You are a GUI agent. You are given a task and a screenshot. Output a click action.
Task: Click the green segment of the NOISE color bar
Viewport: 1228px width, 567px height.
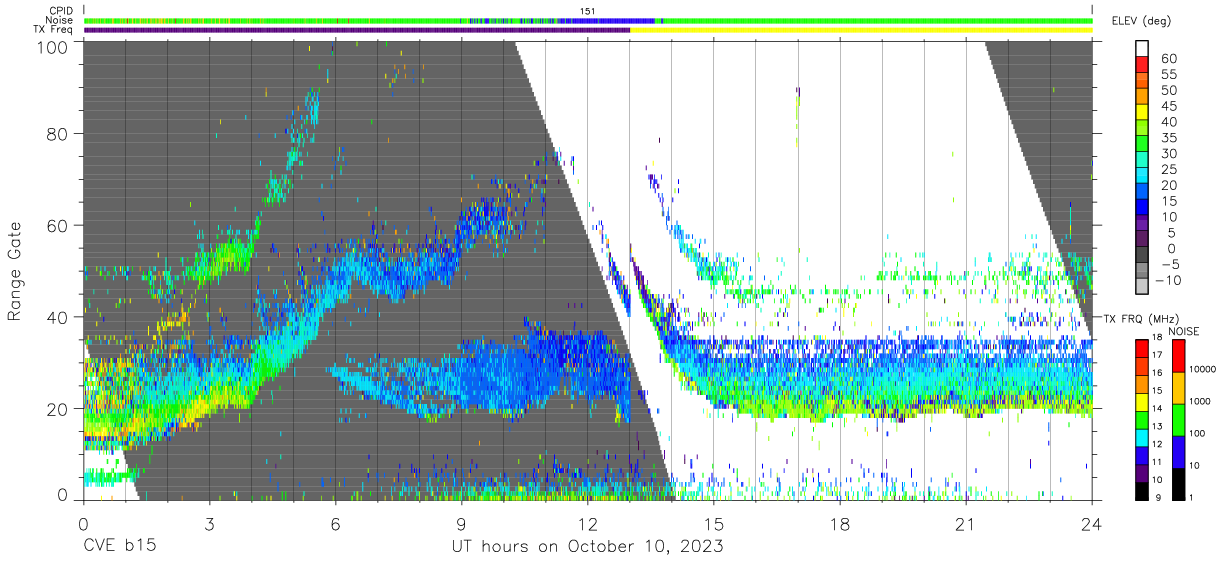pos(1177,419)
